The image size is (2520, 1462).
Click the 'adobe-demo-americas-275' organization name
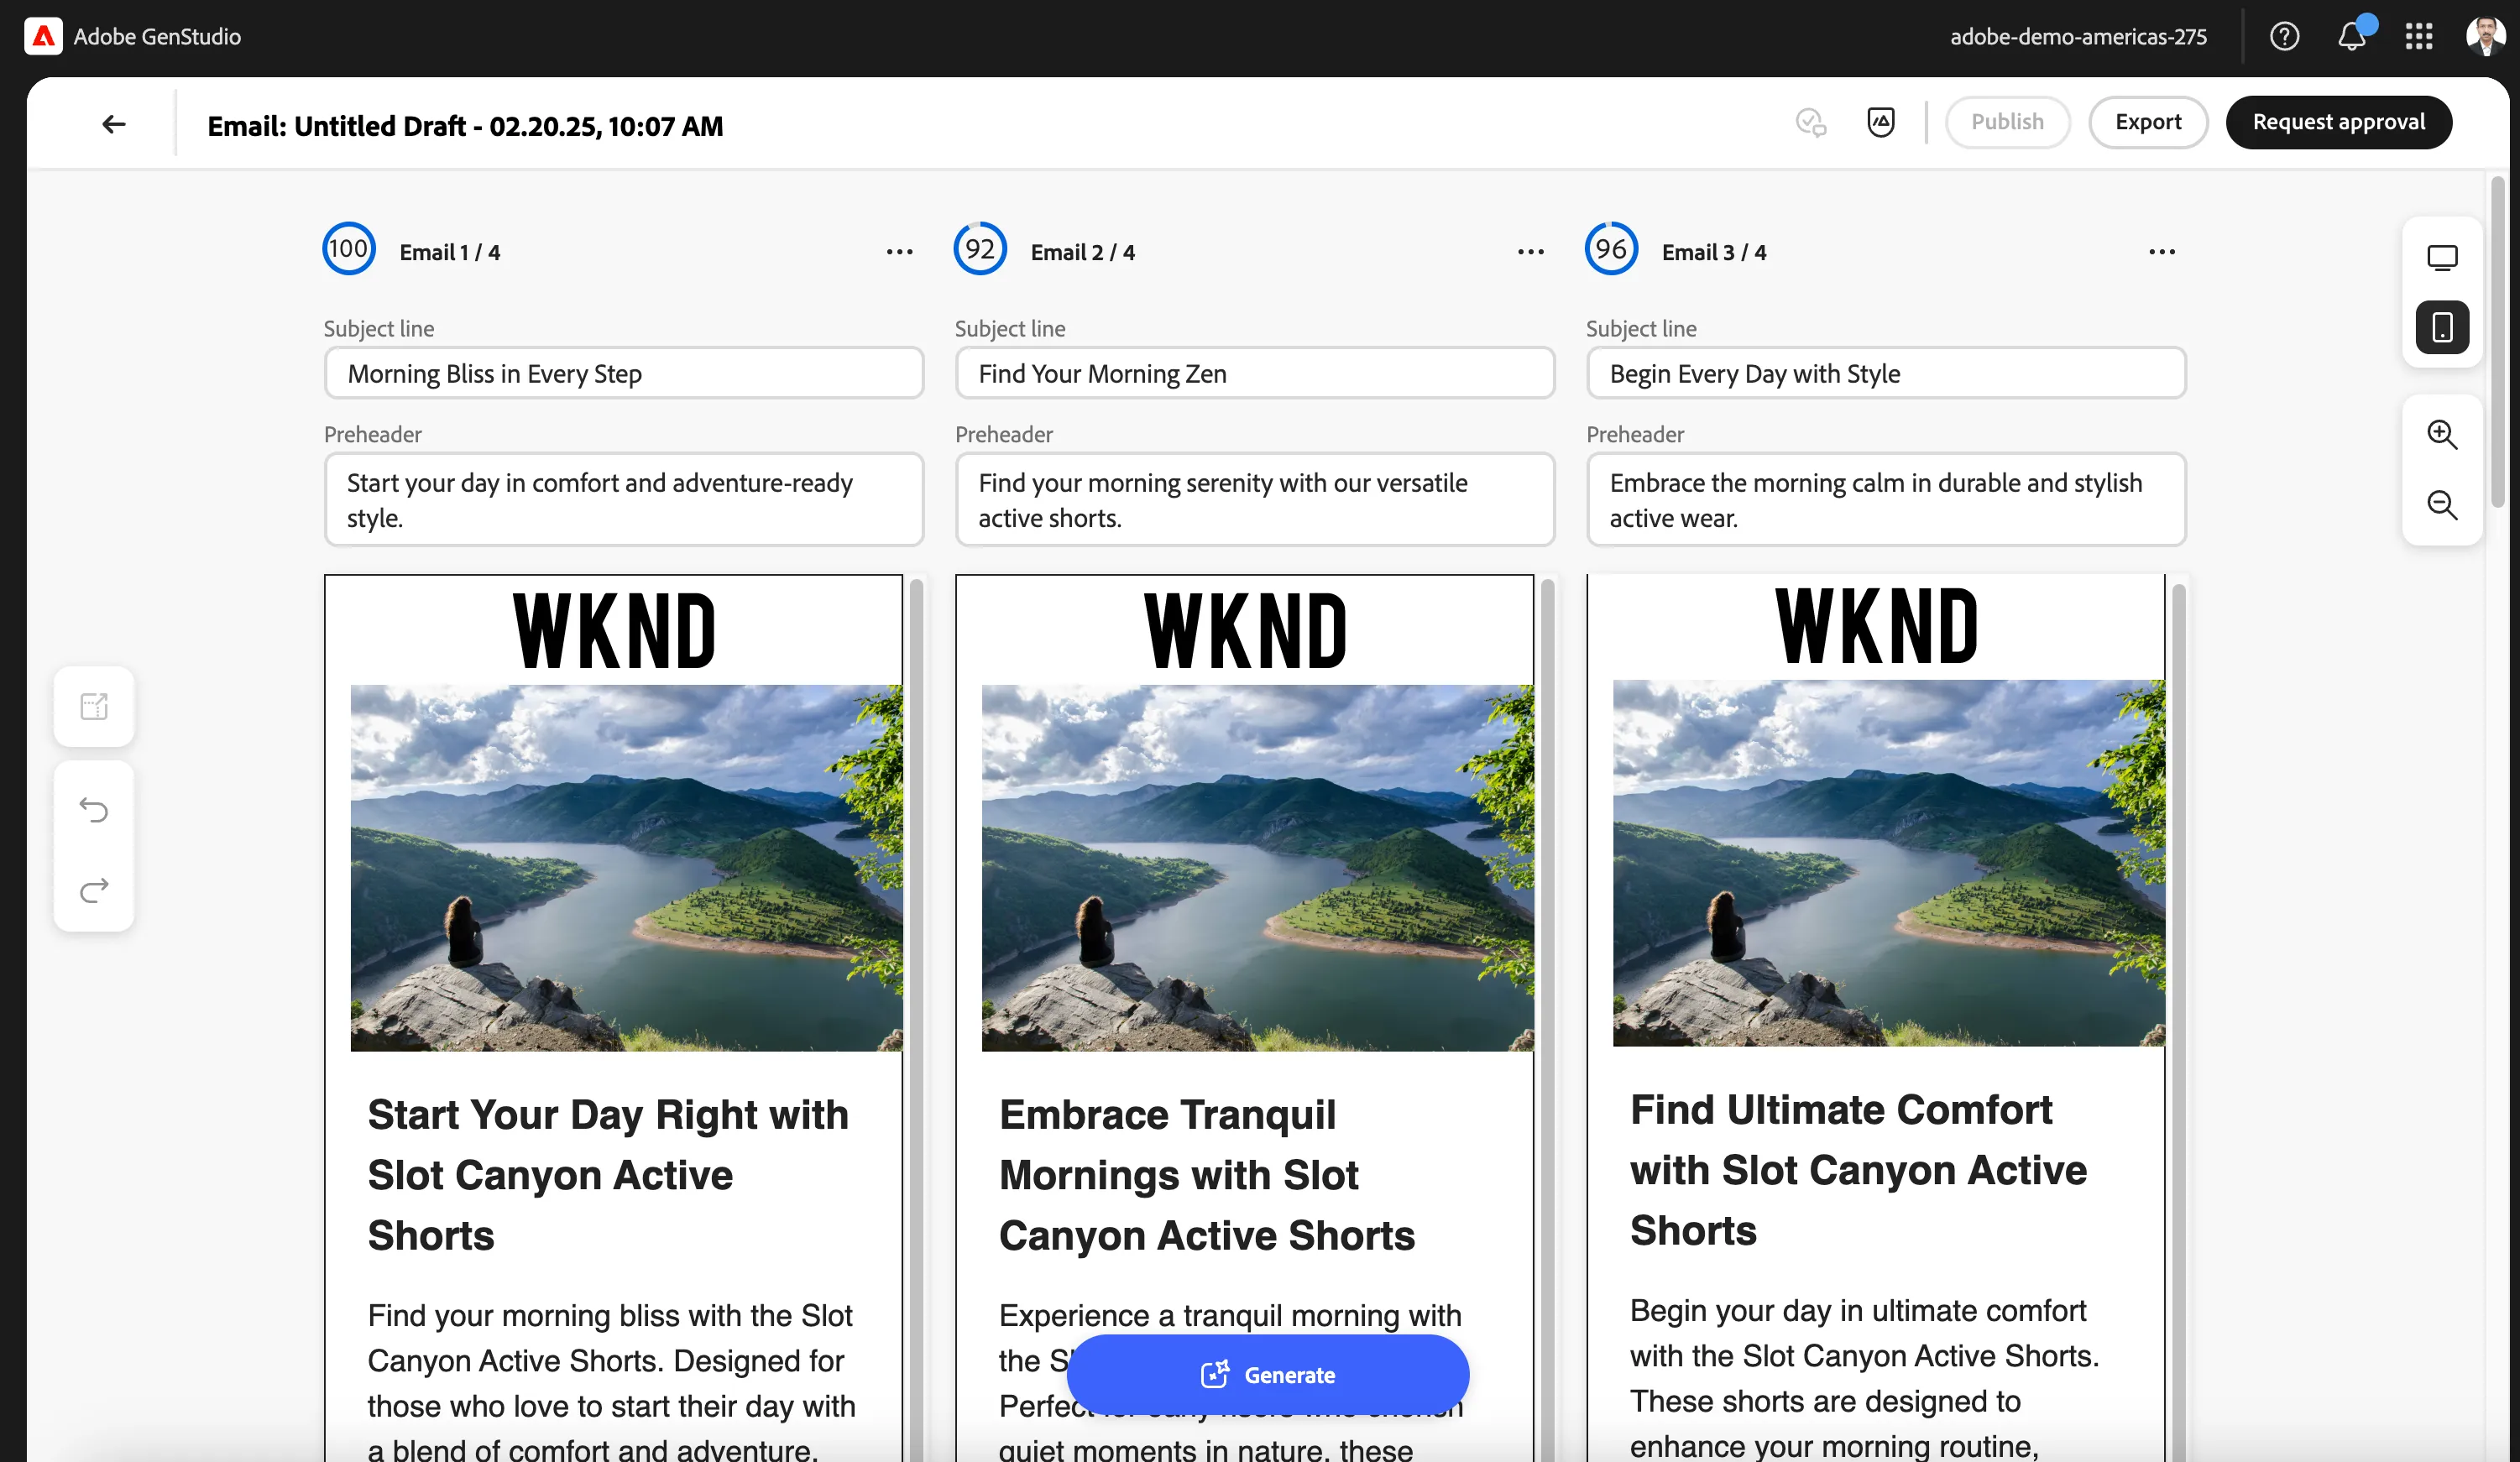tap(2078, 37)
